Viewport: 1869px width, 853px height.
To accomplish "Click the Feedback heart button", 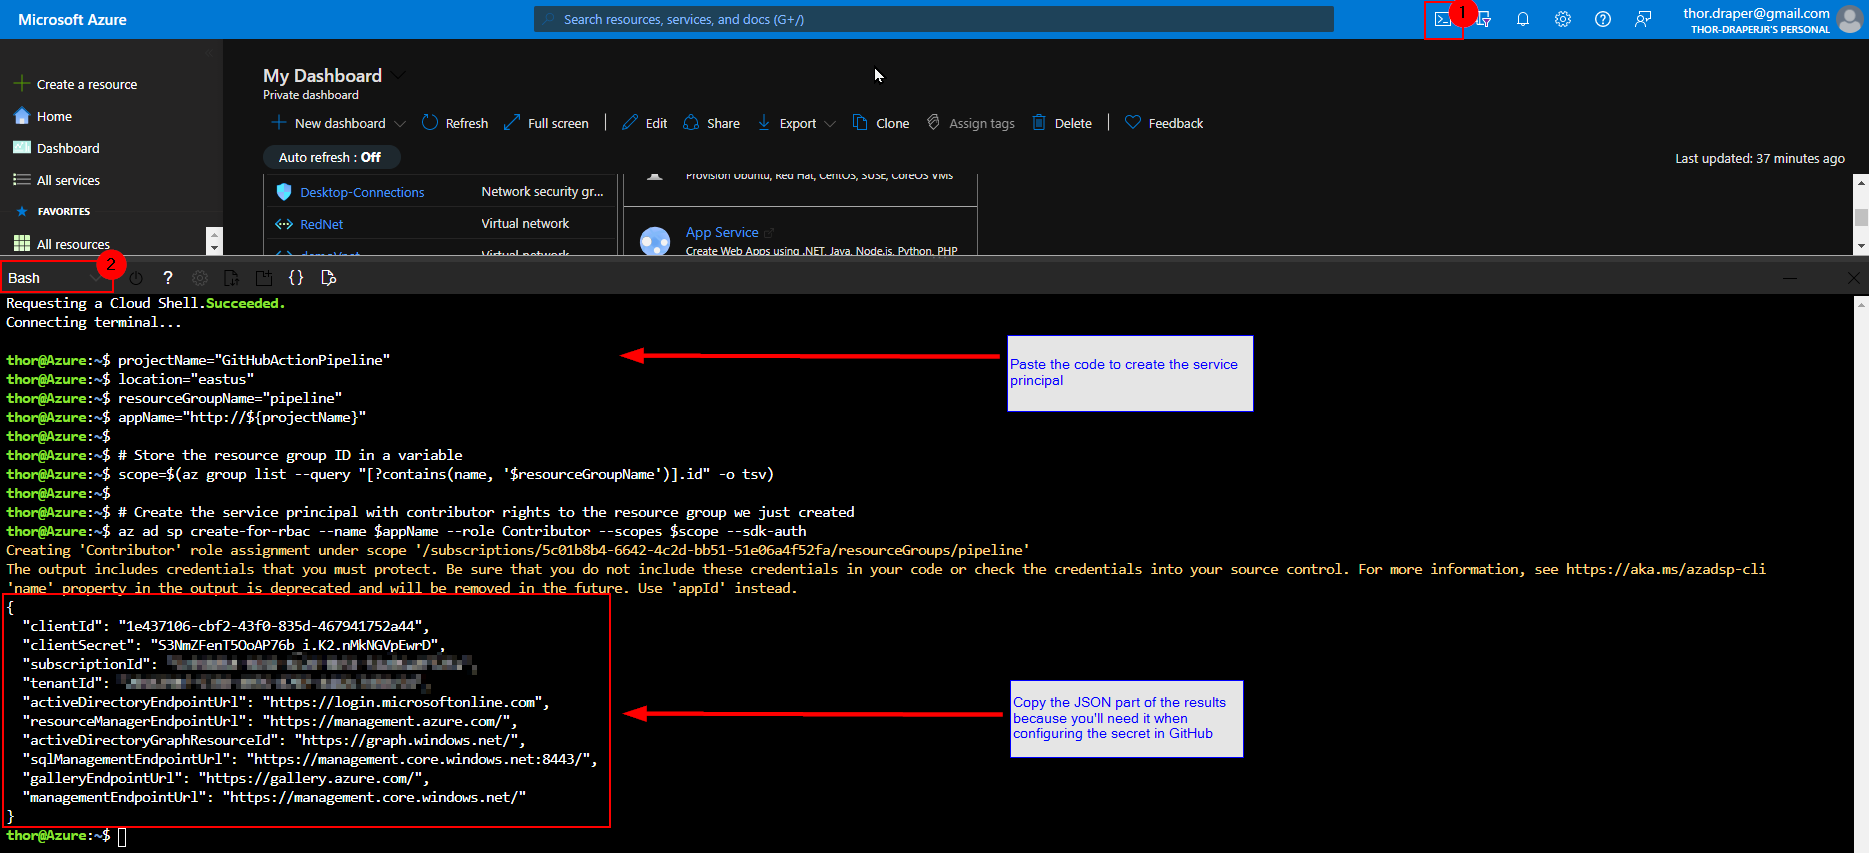I will [1164, 123].
